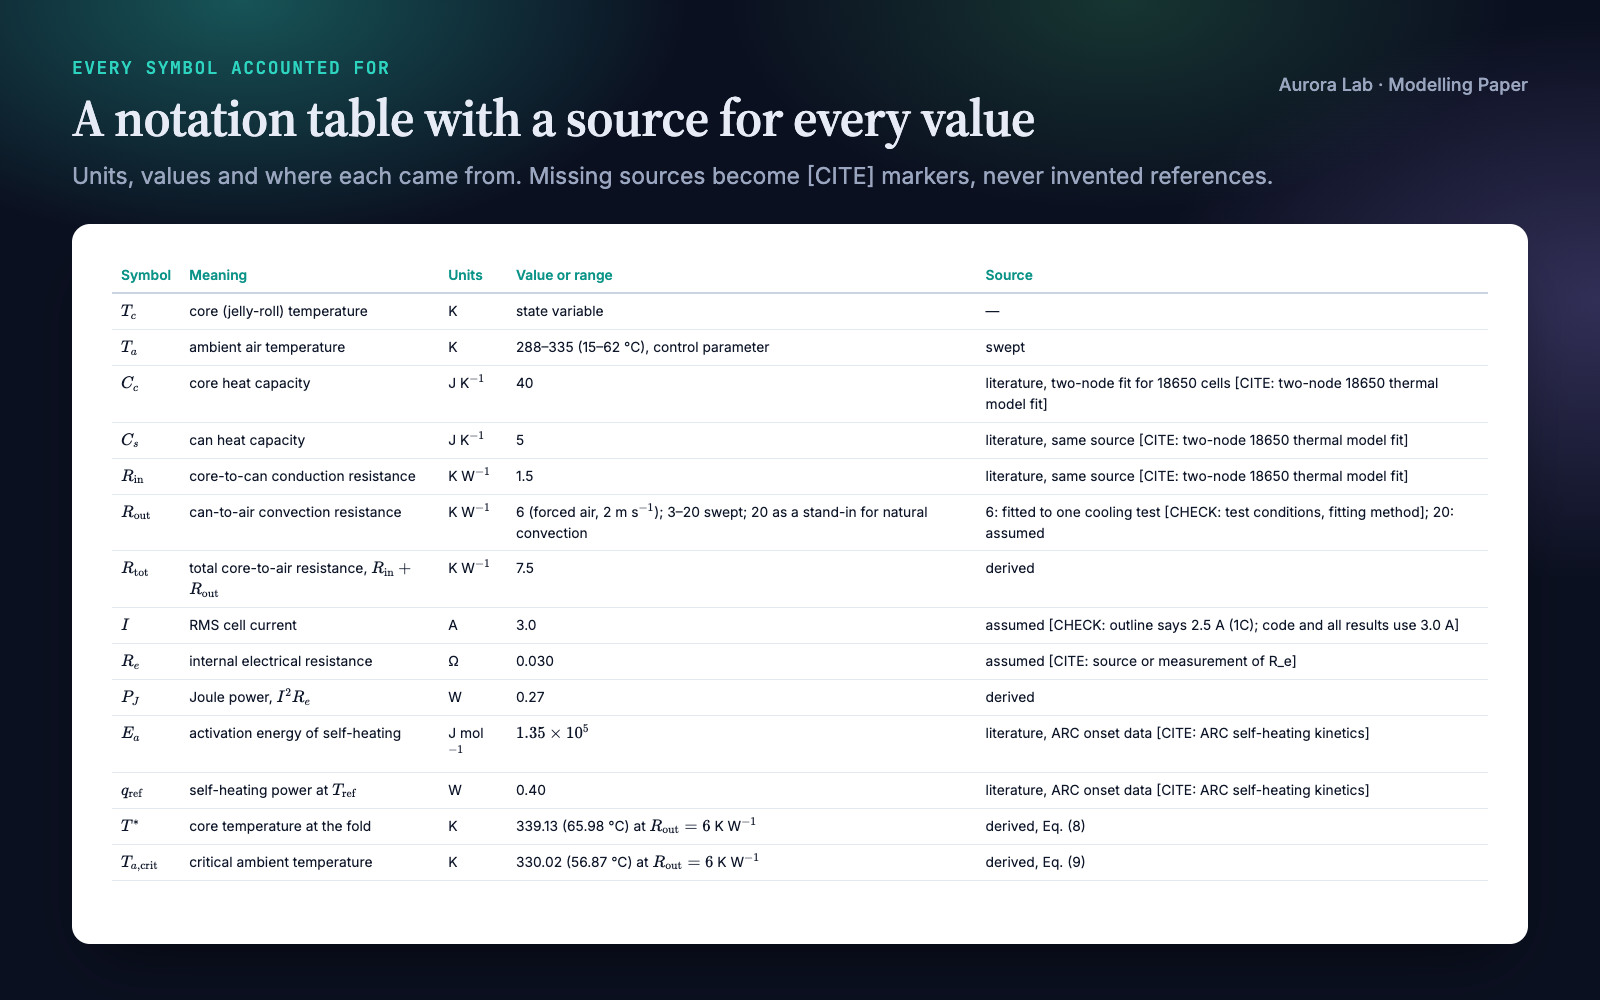Click the 'EVERY SYMBOL ACCOUNTED FOR' eyebrow text

click(231, 68)
